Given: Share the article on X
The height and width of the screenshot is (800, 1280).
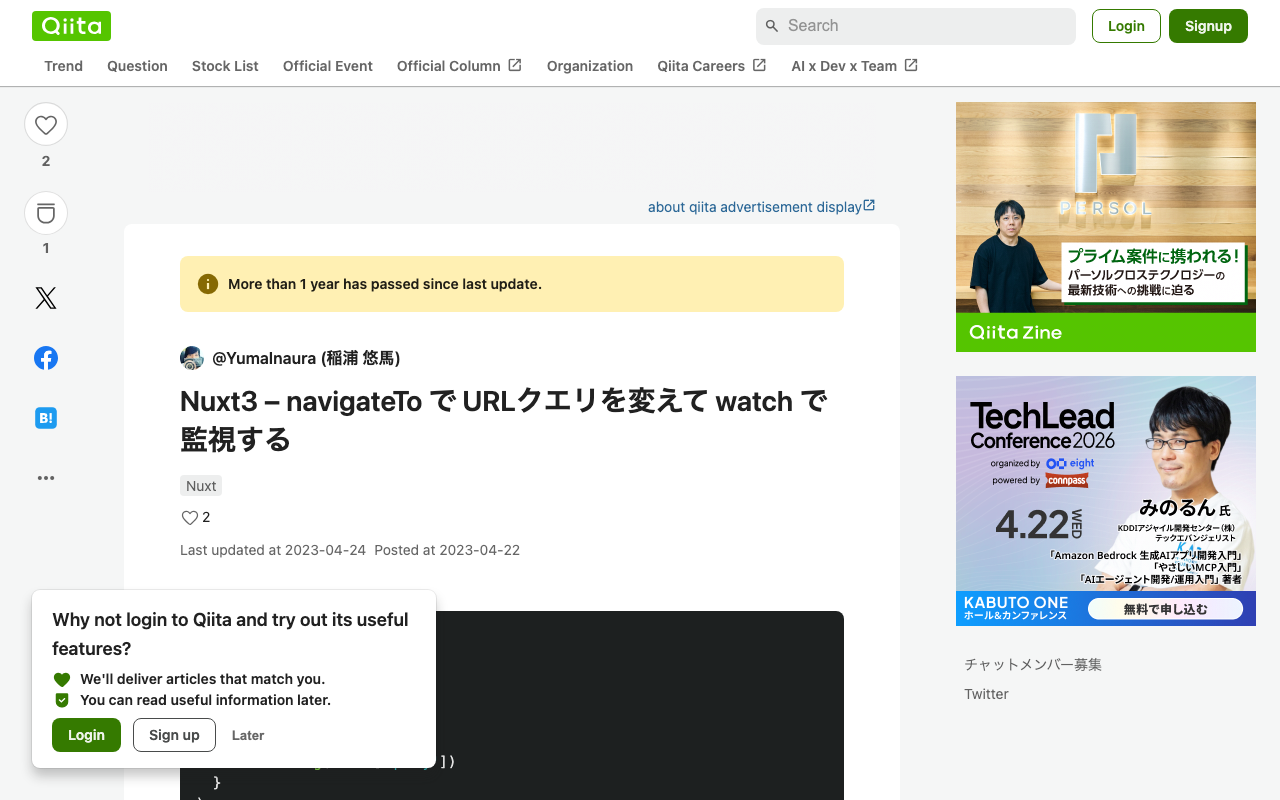Looking at the screenshot, I should (x=46, y=297).
